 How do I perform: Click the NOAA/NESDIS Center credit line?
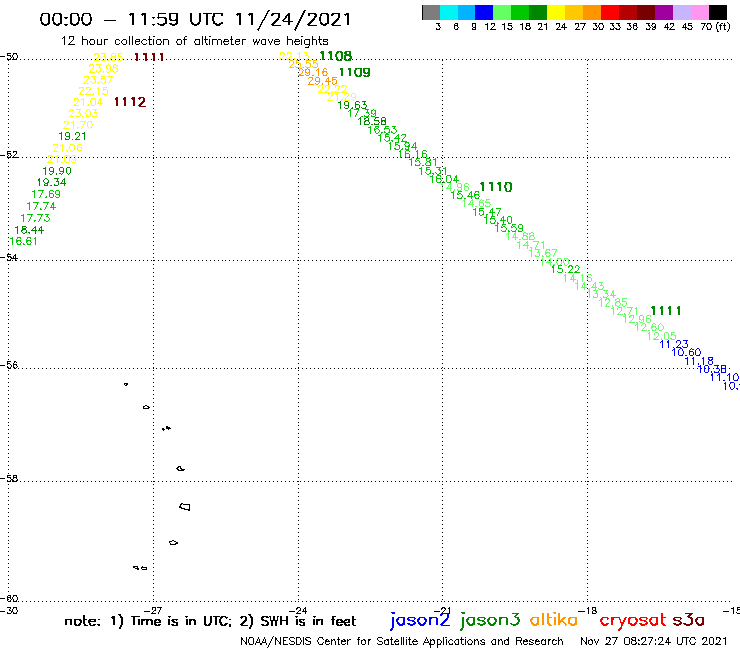pyautogui.click(x=402, y=642)
